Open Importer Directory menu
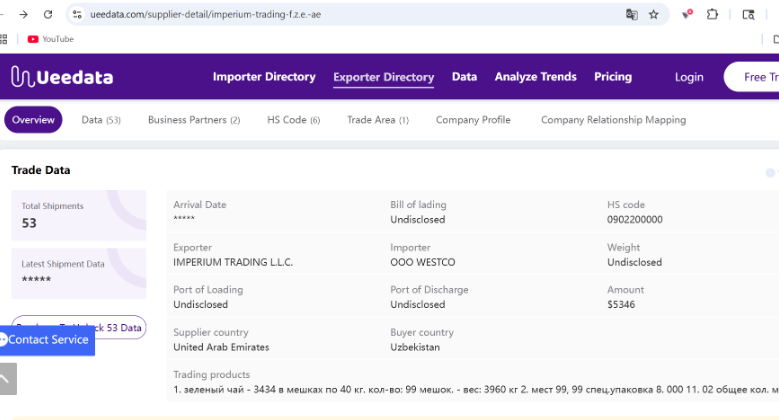 (264, 77)
